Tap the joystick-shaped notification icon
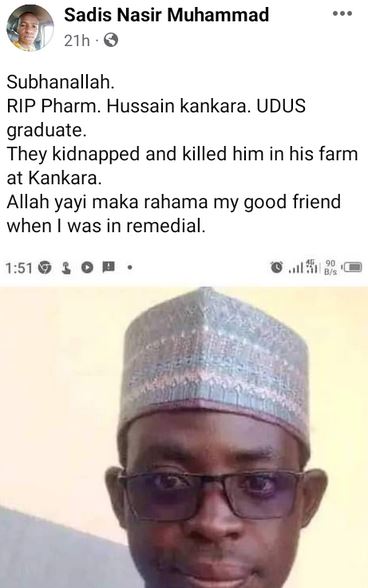The image size is (368, 588). pyautogui.click(x=66, y=267)
